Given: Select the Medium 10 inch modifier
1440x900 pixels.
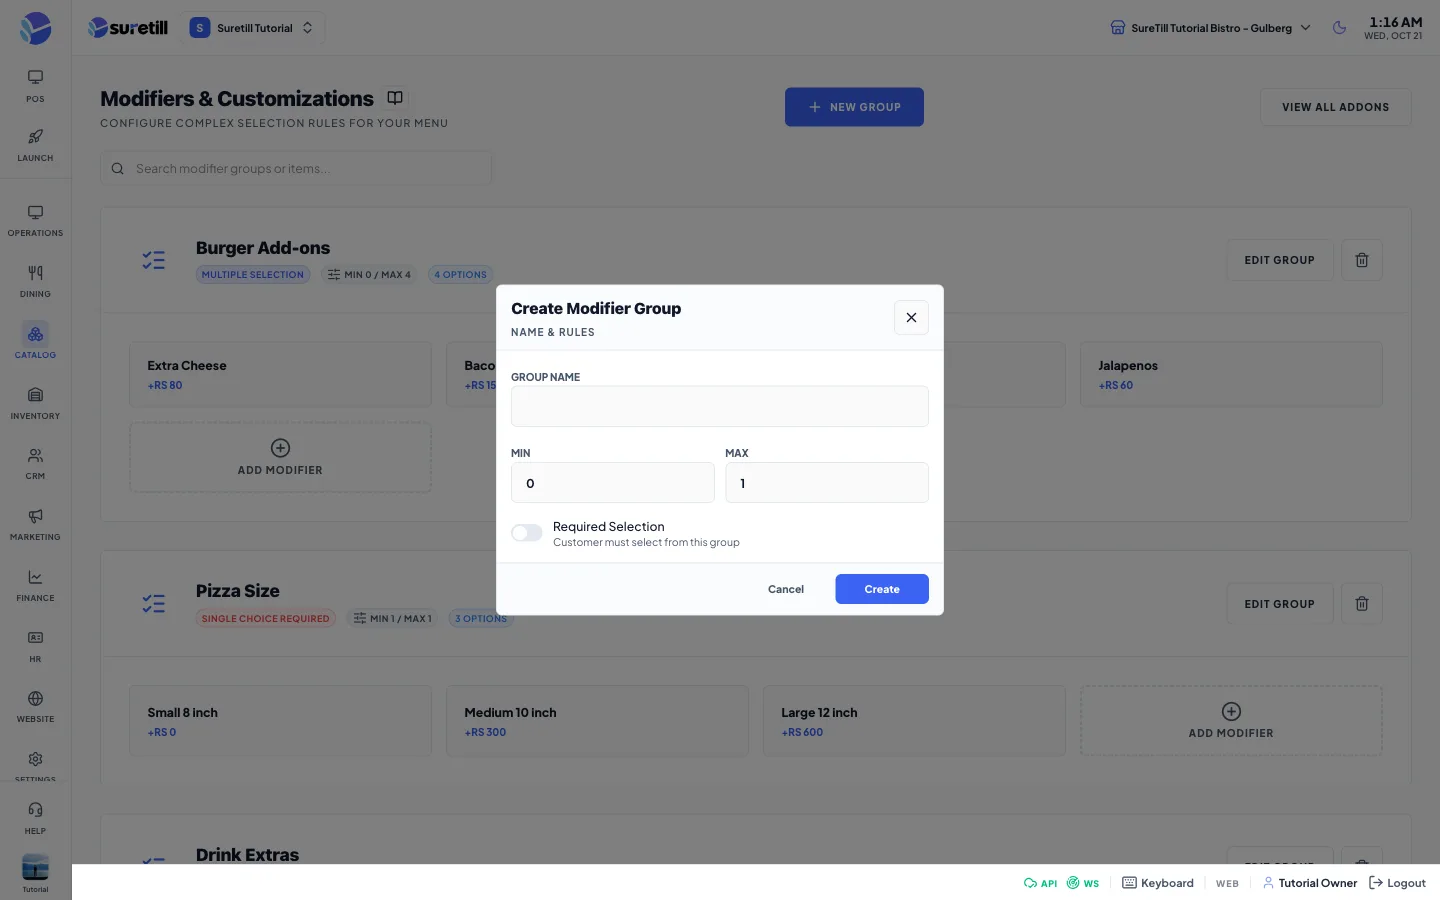Looking at the screenshot, I should [597, 720].
